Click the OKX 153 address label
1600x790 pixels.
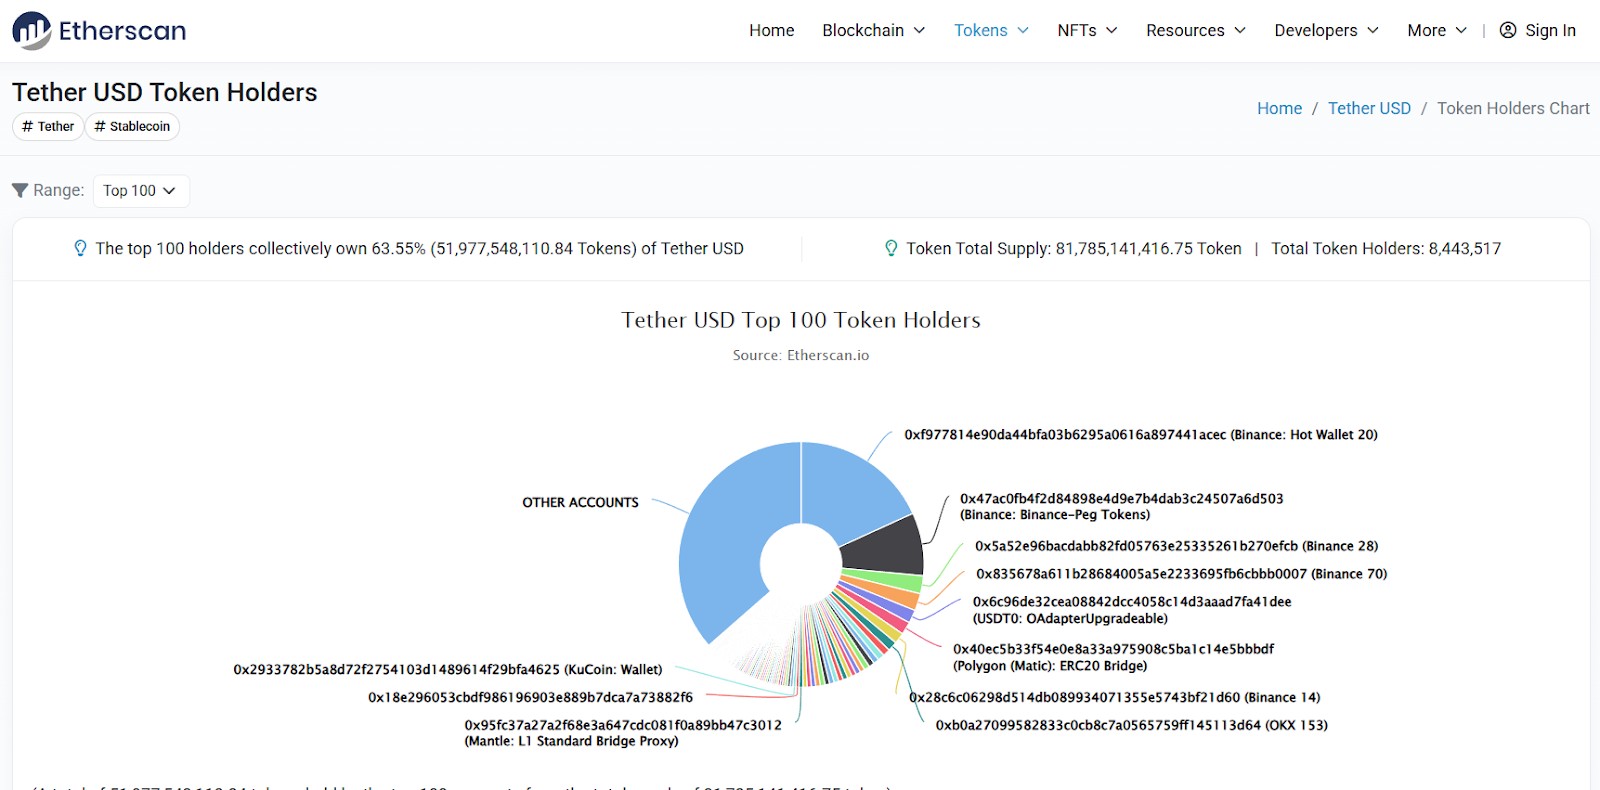1131,726
